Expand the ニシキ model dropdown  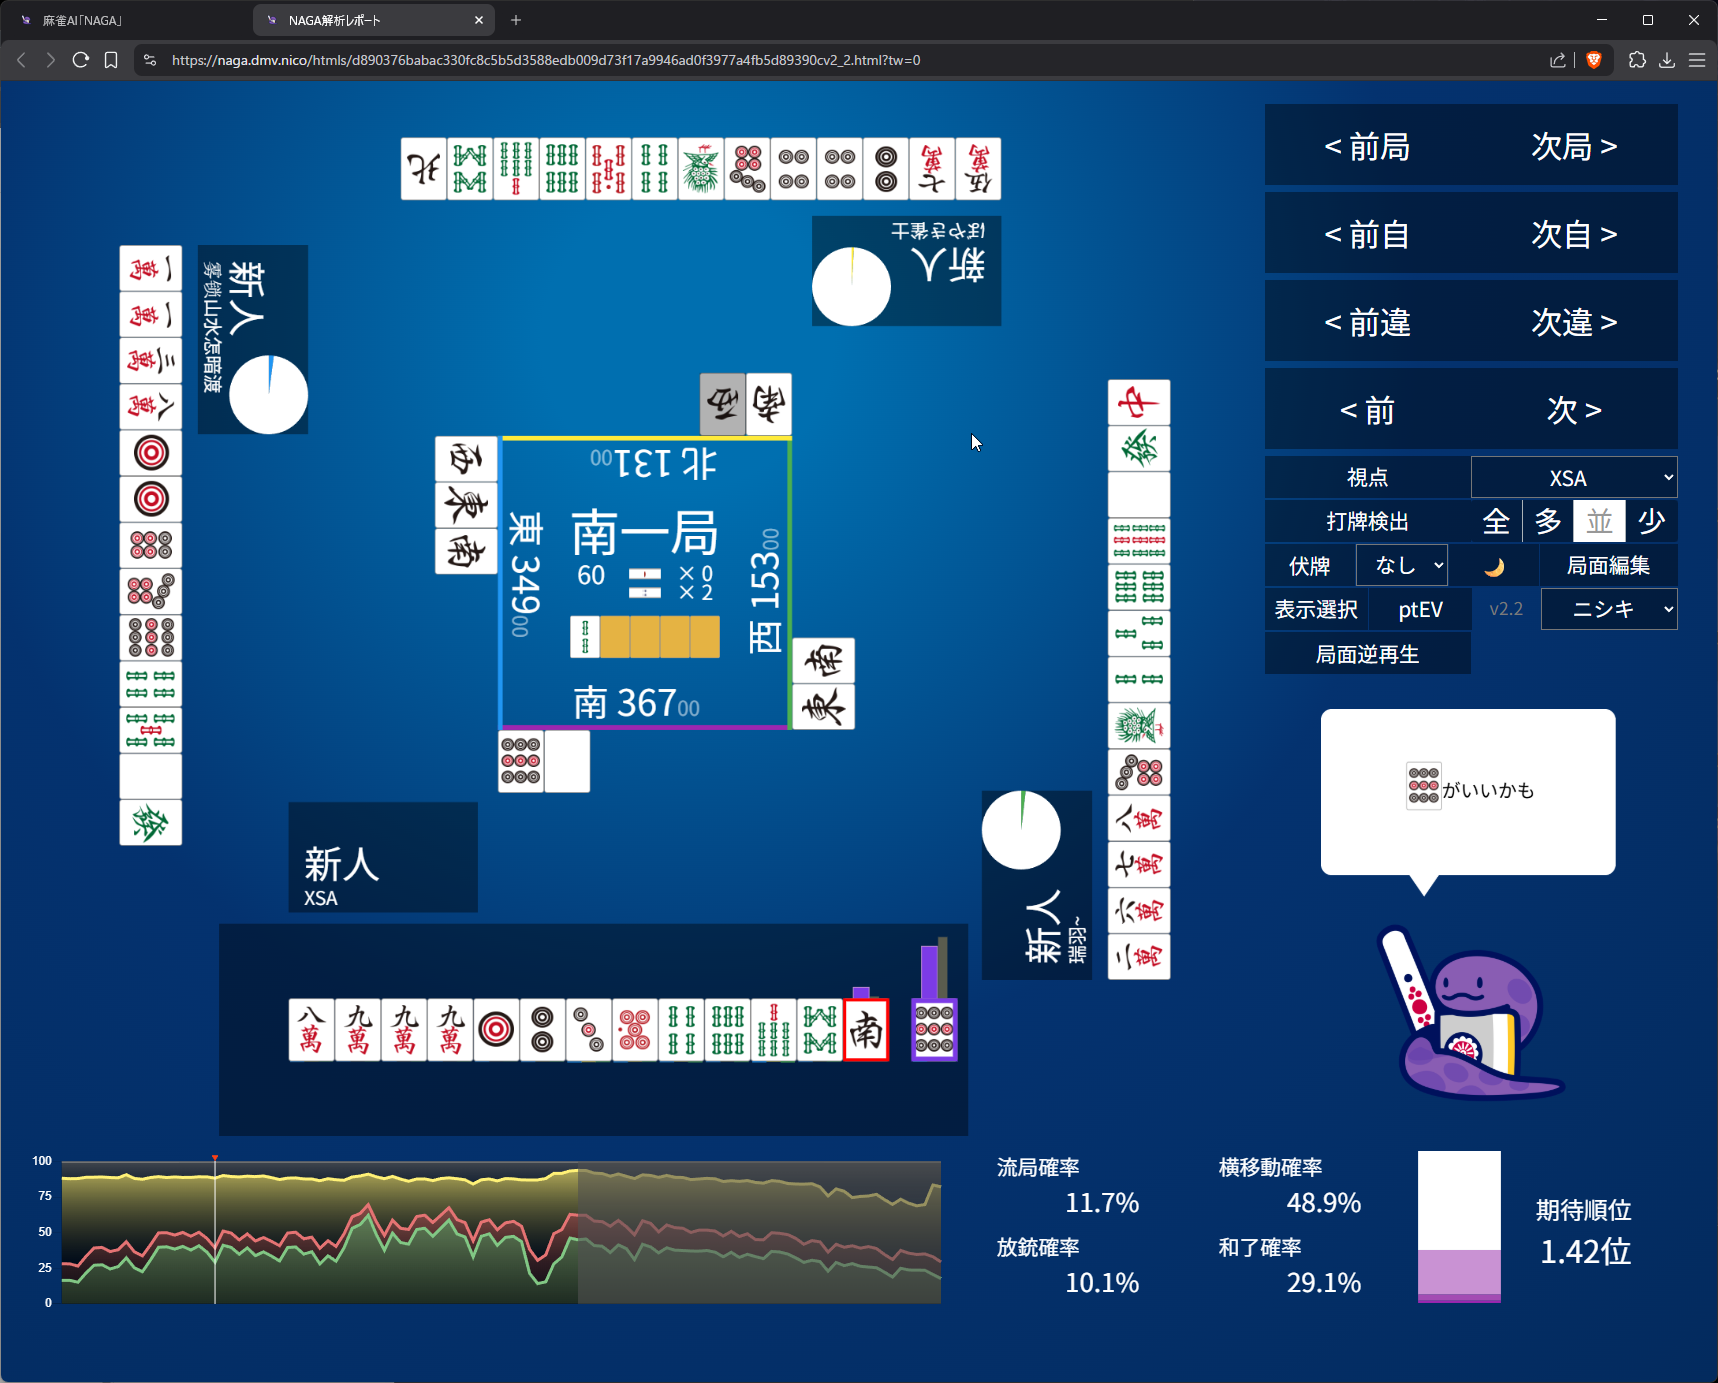[1609, 609]
